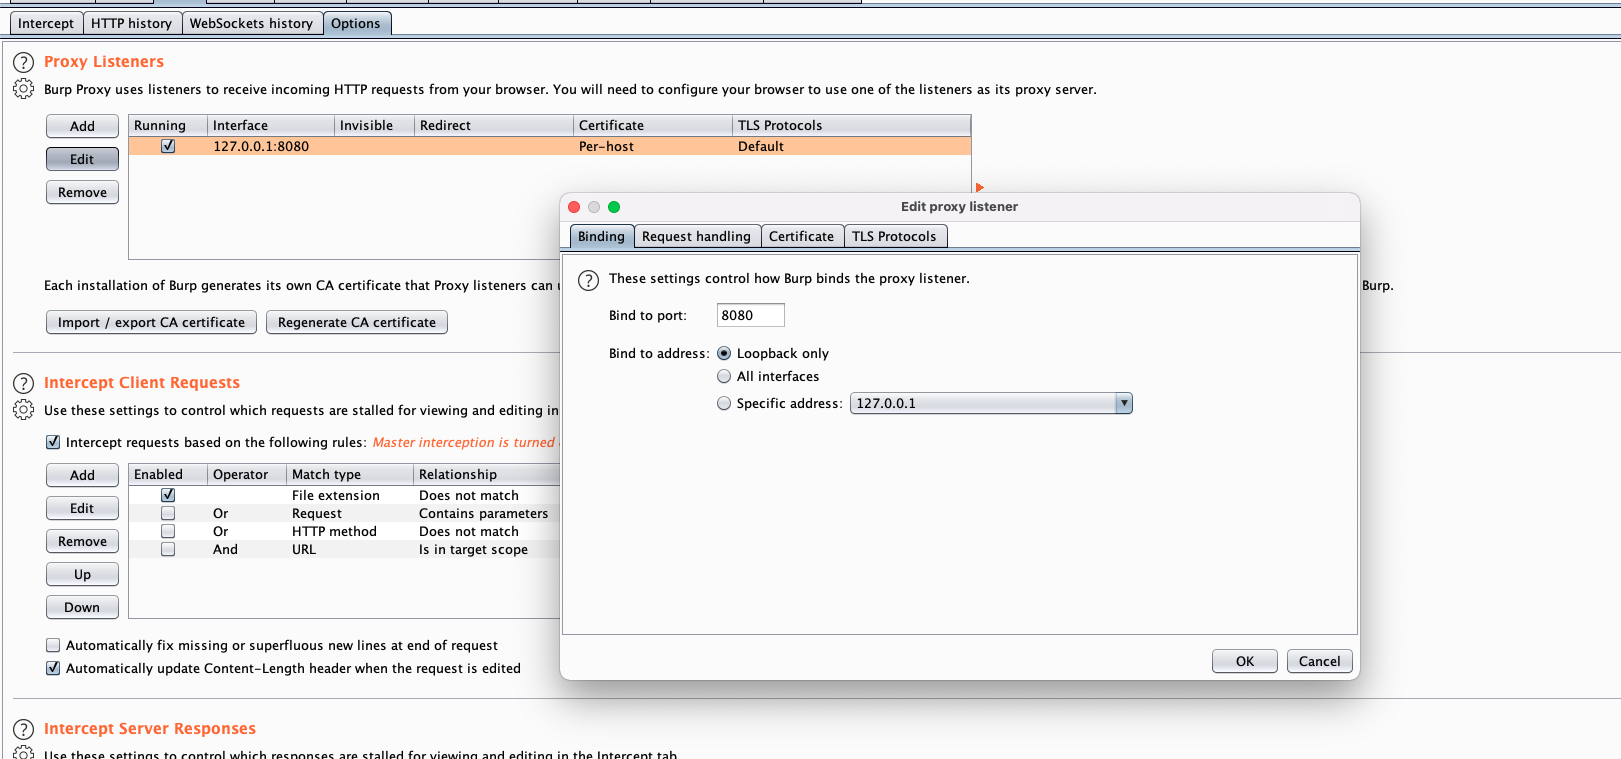This screenshot has height=759, width=1621.
Task: Click the Operator column header in rules table
Action: [247, 474]
